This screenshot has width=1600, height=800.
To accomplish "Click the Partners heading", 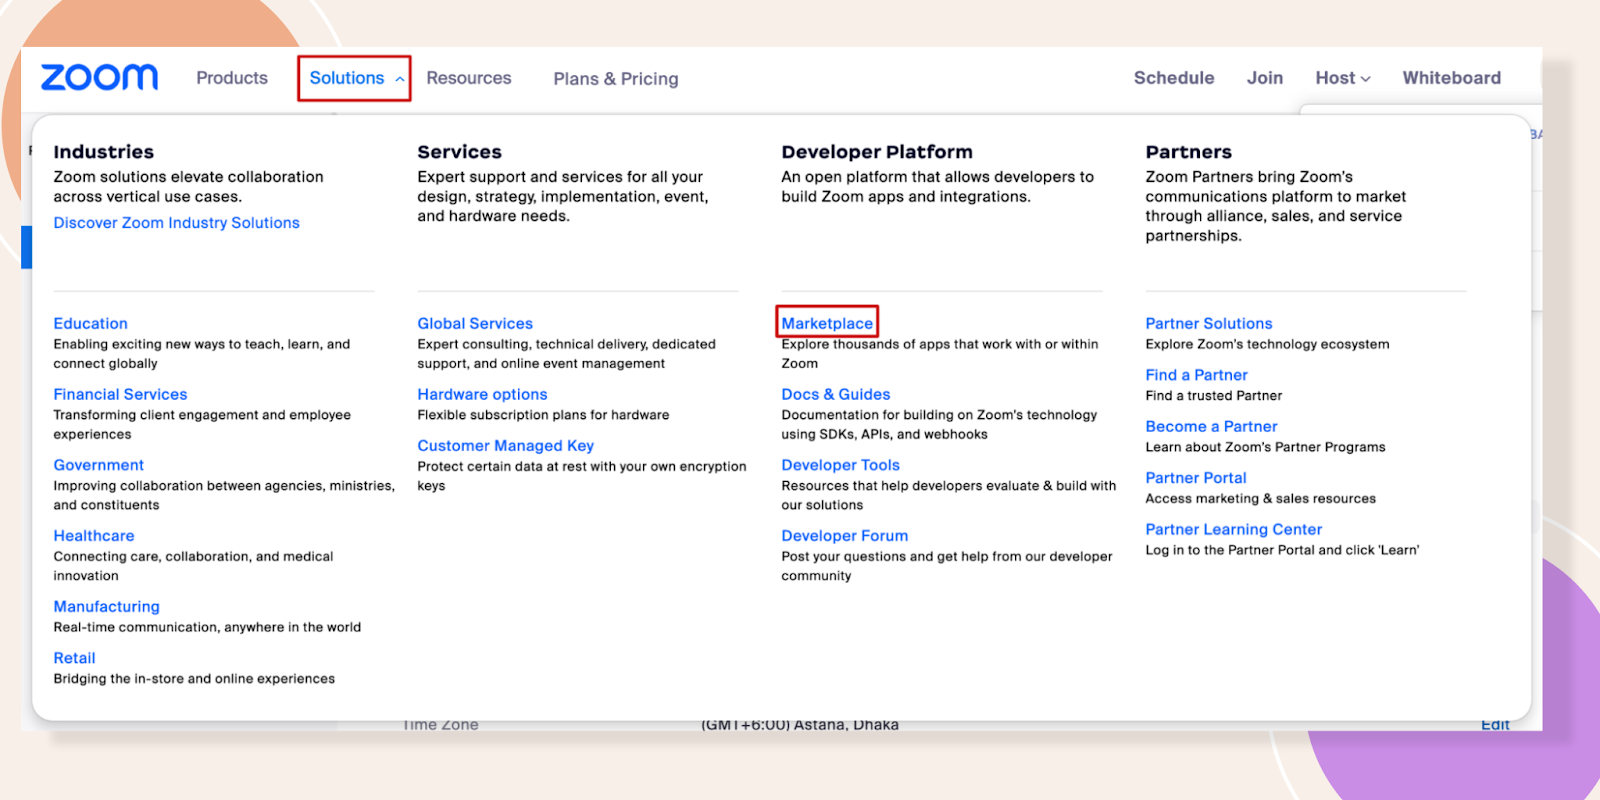I will (1189, 152).
